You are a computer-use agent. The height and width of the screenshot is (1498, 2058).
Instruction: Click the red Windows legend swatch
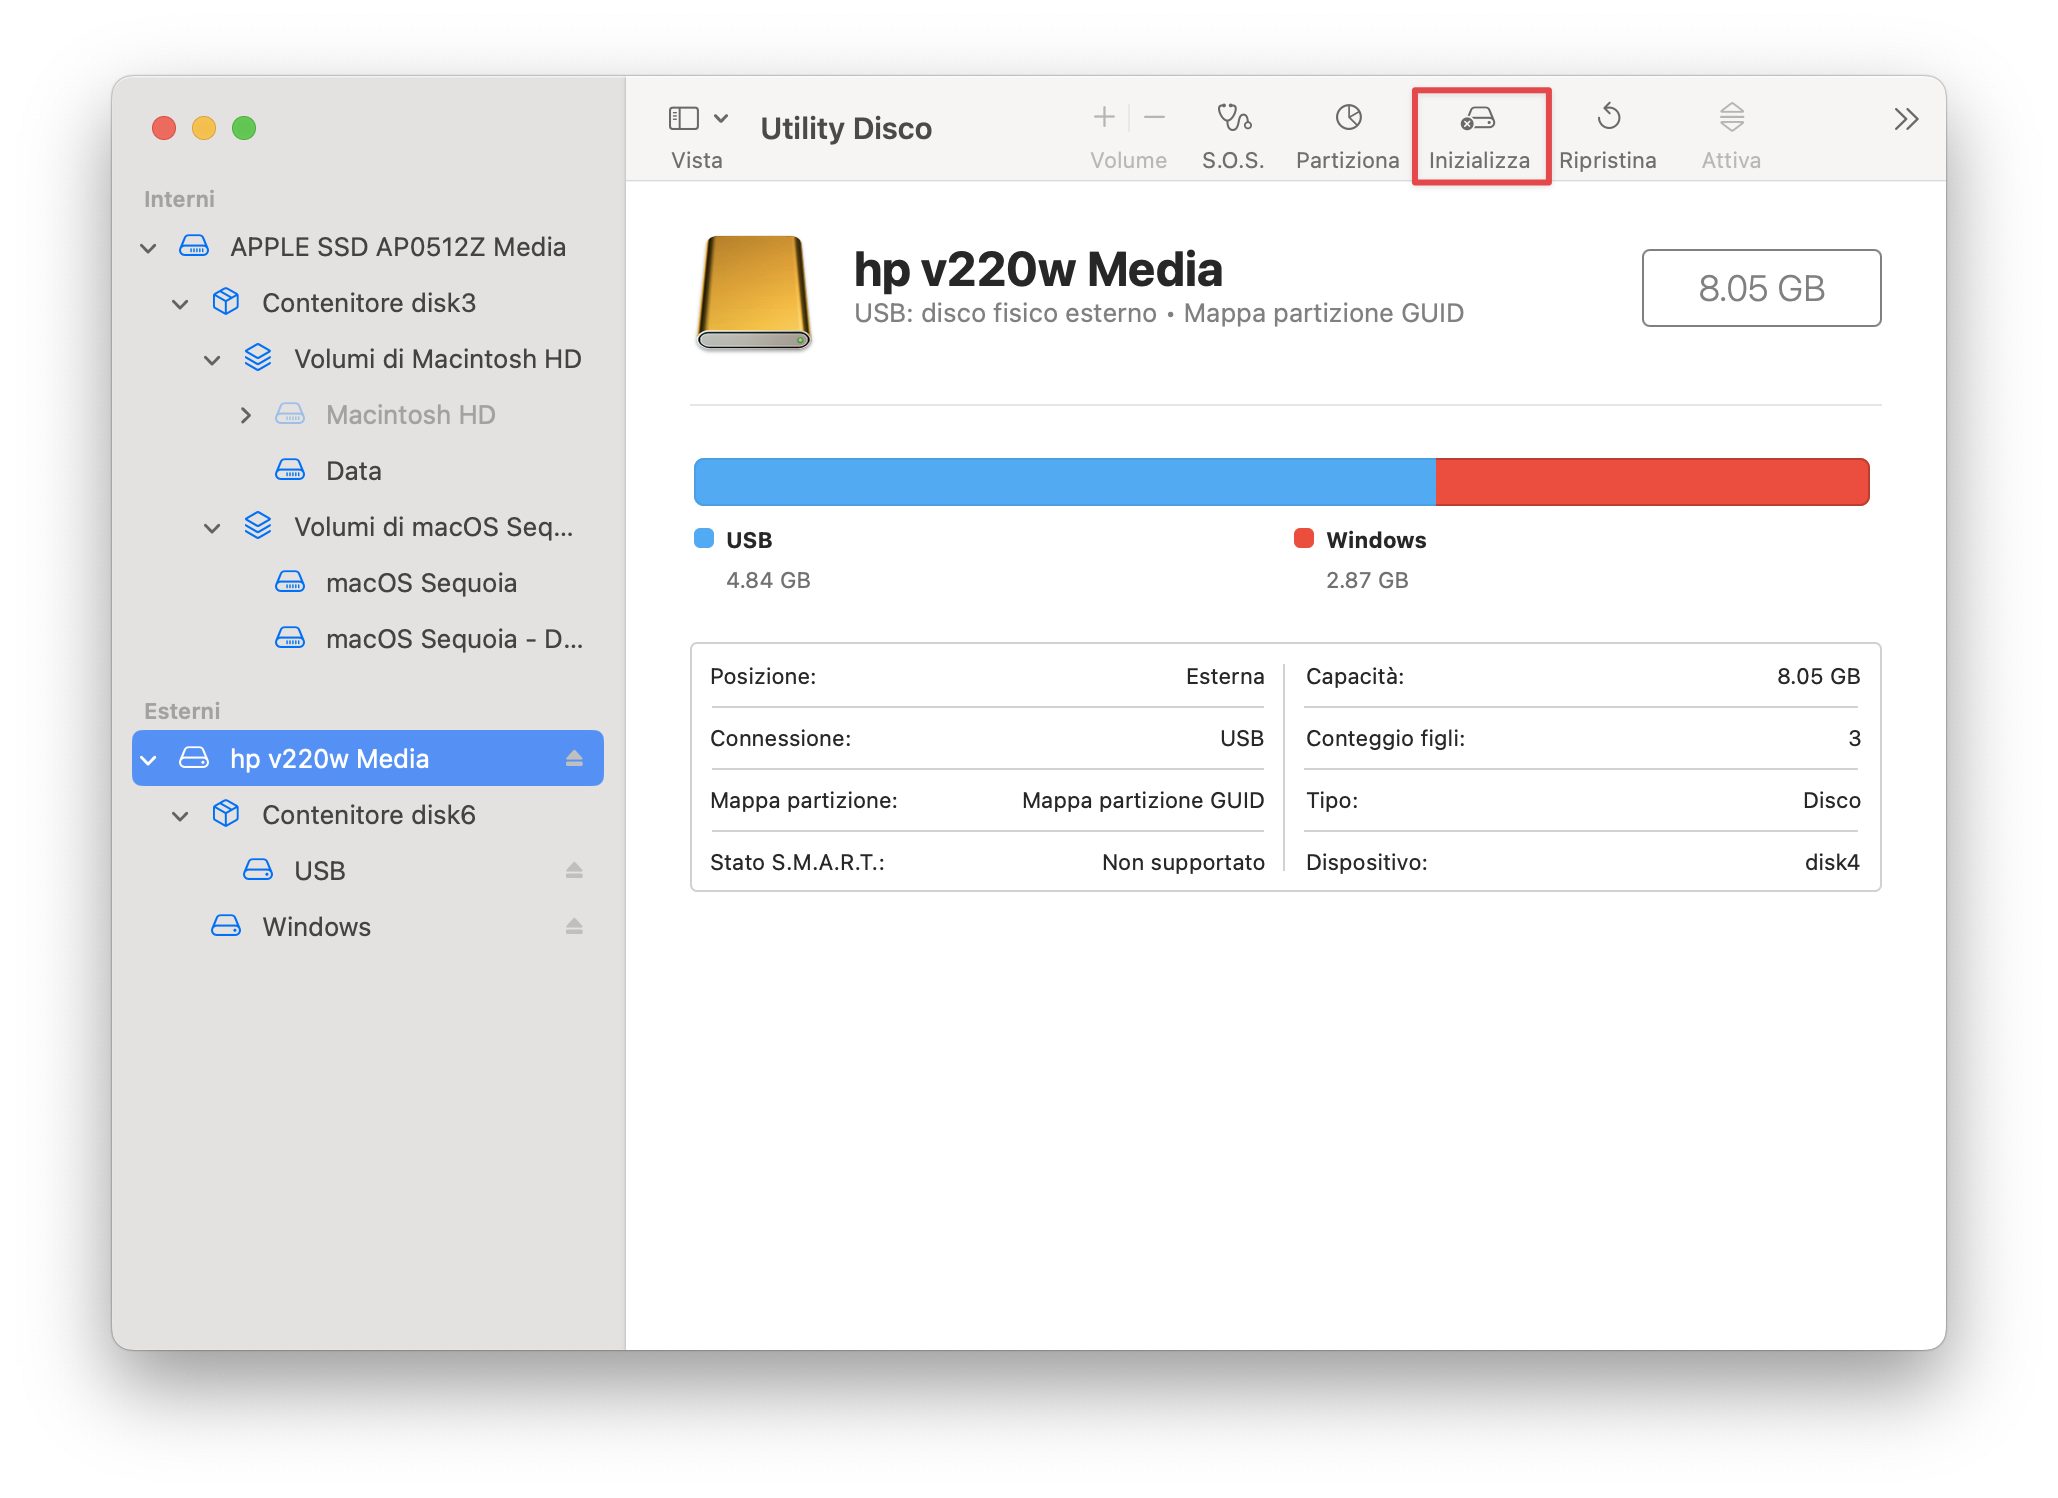point(1304,539)
